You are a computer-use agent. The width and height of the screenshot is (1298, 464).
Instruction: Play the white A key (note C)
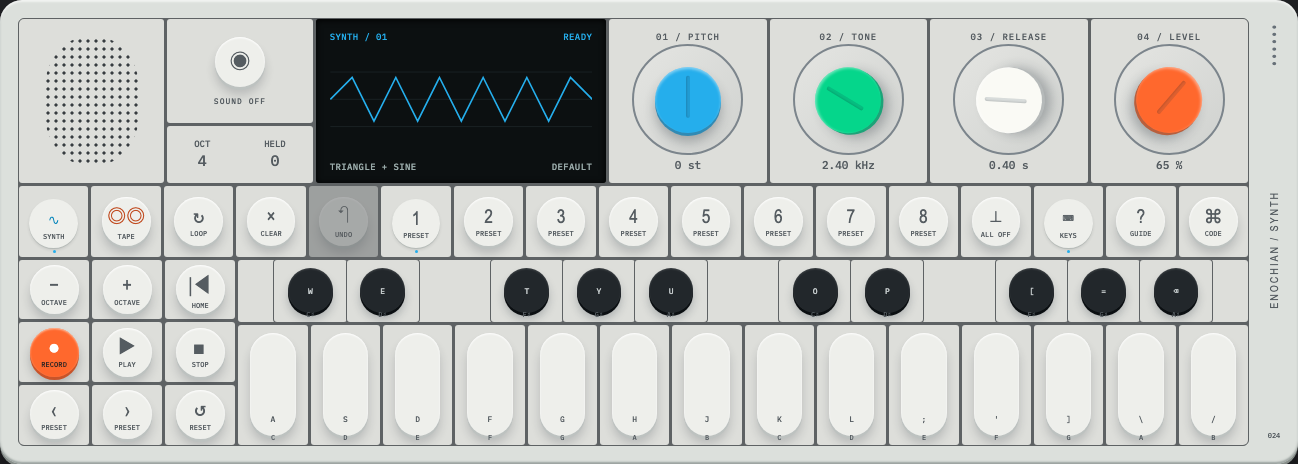tap(273, 384)
